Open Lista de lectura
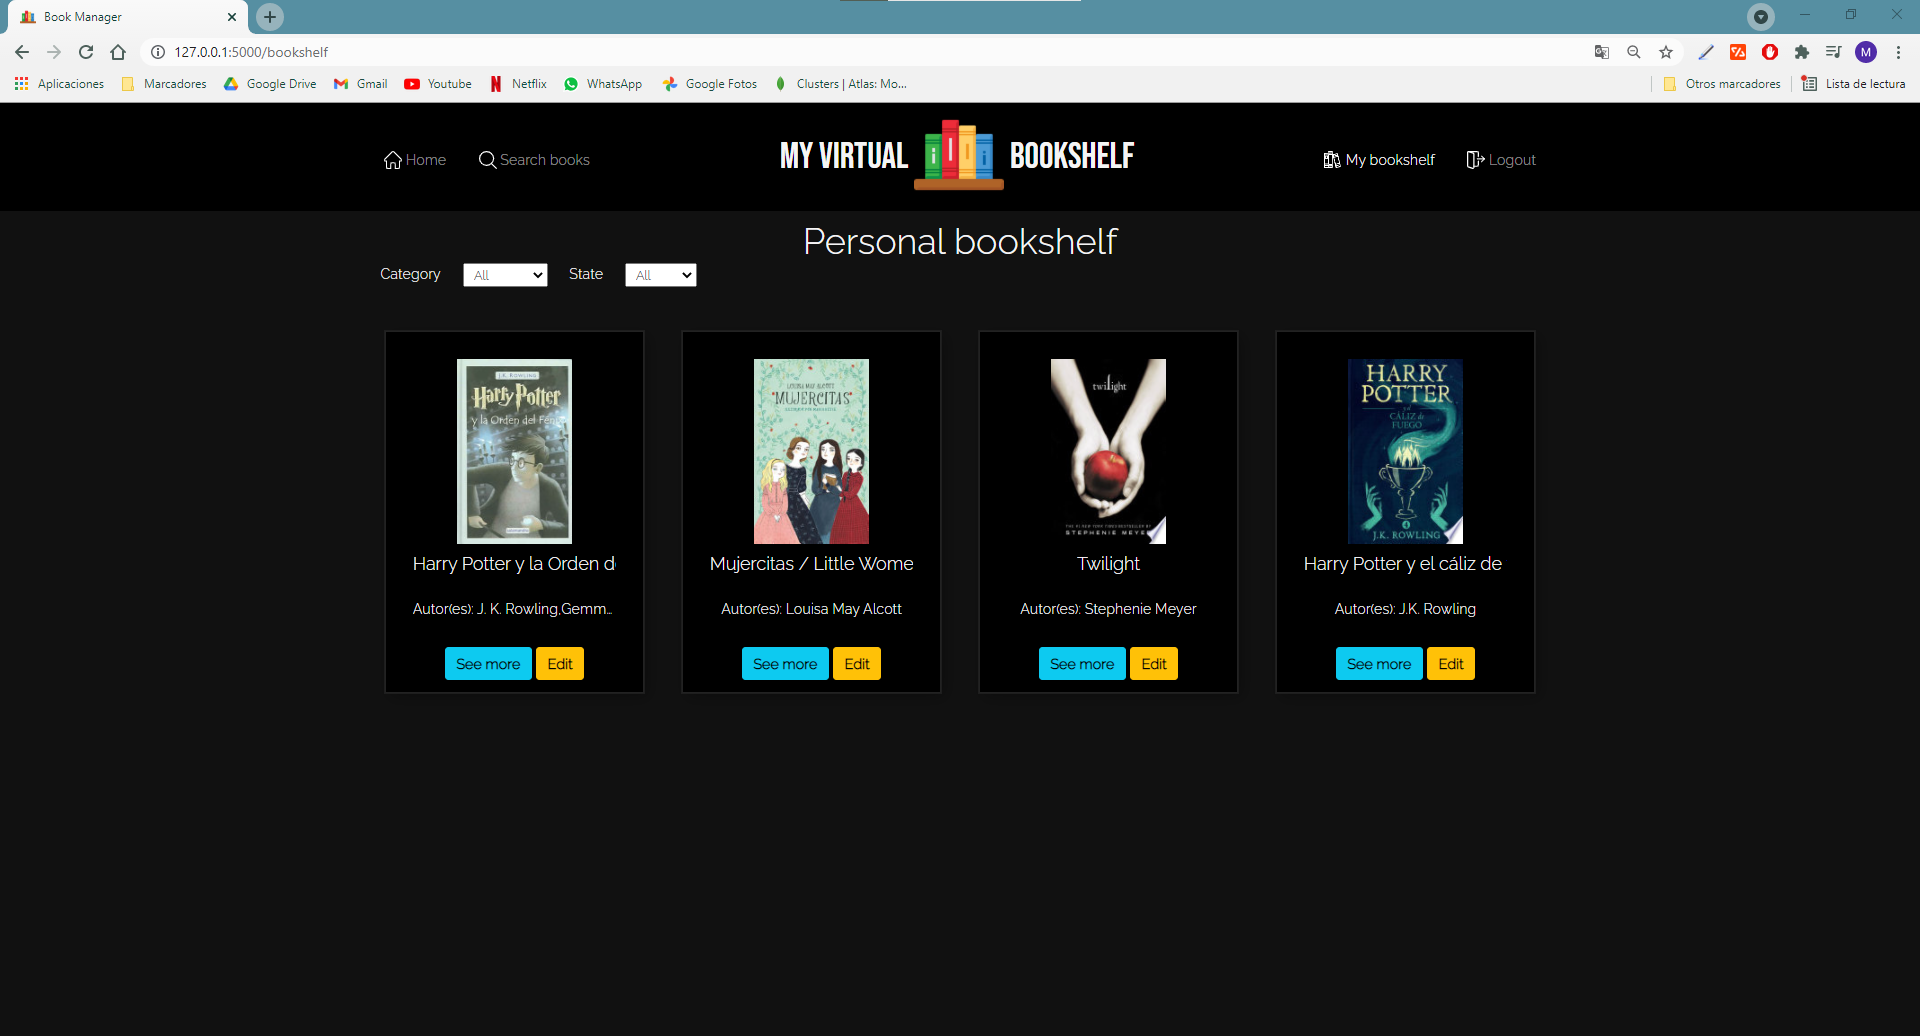1920x1036 pixels. pyautogui.click(x=1854, y=84)
